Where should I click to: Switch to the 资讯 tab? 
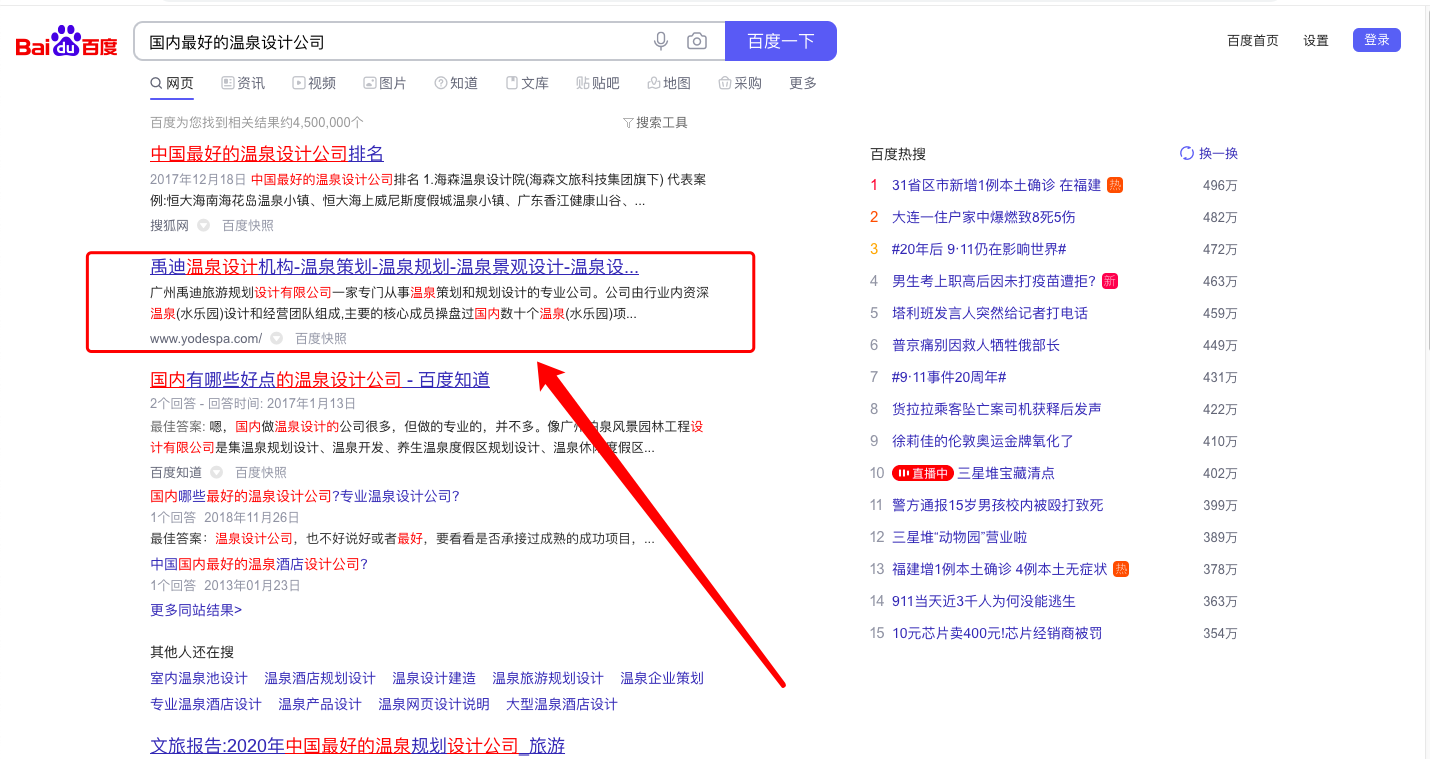point(243,83)
